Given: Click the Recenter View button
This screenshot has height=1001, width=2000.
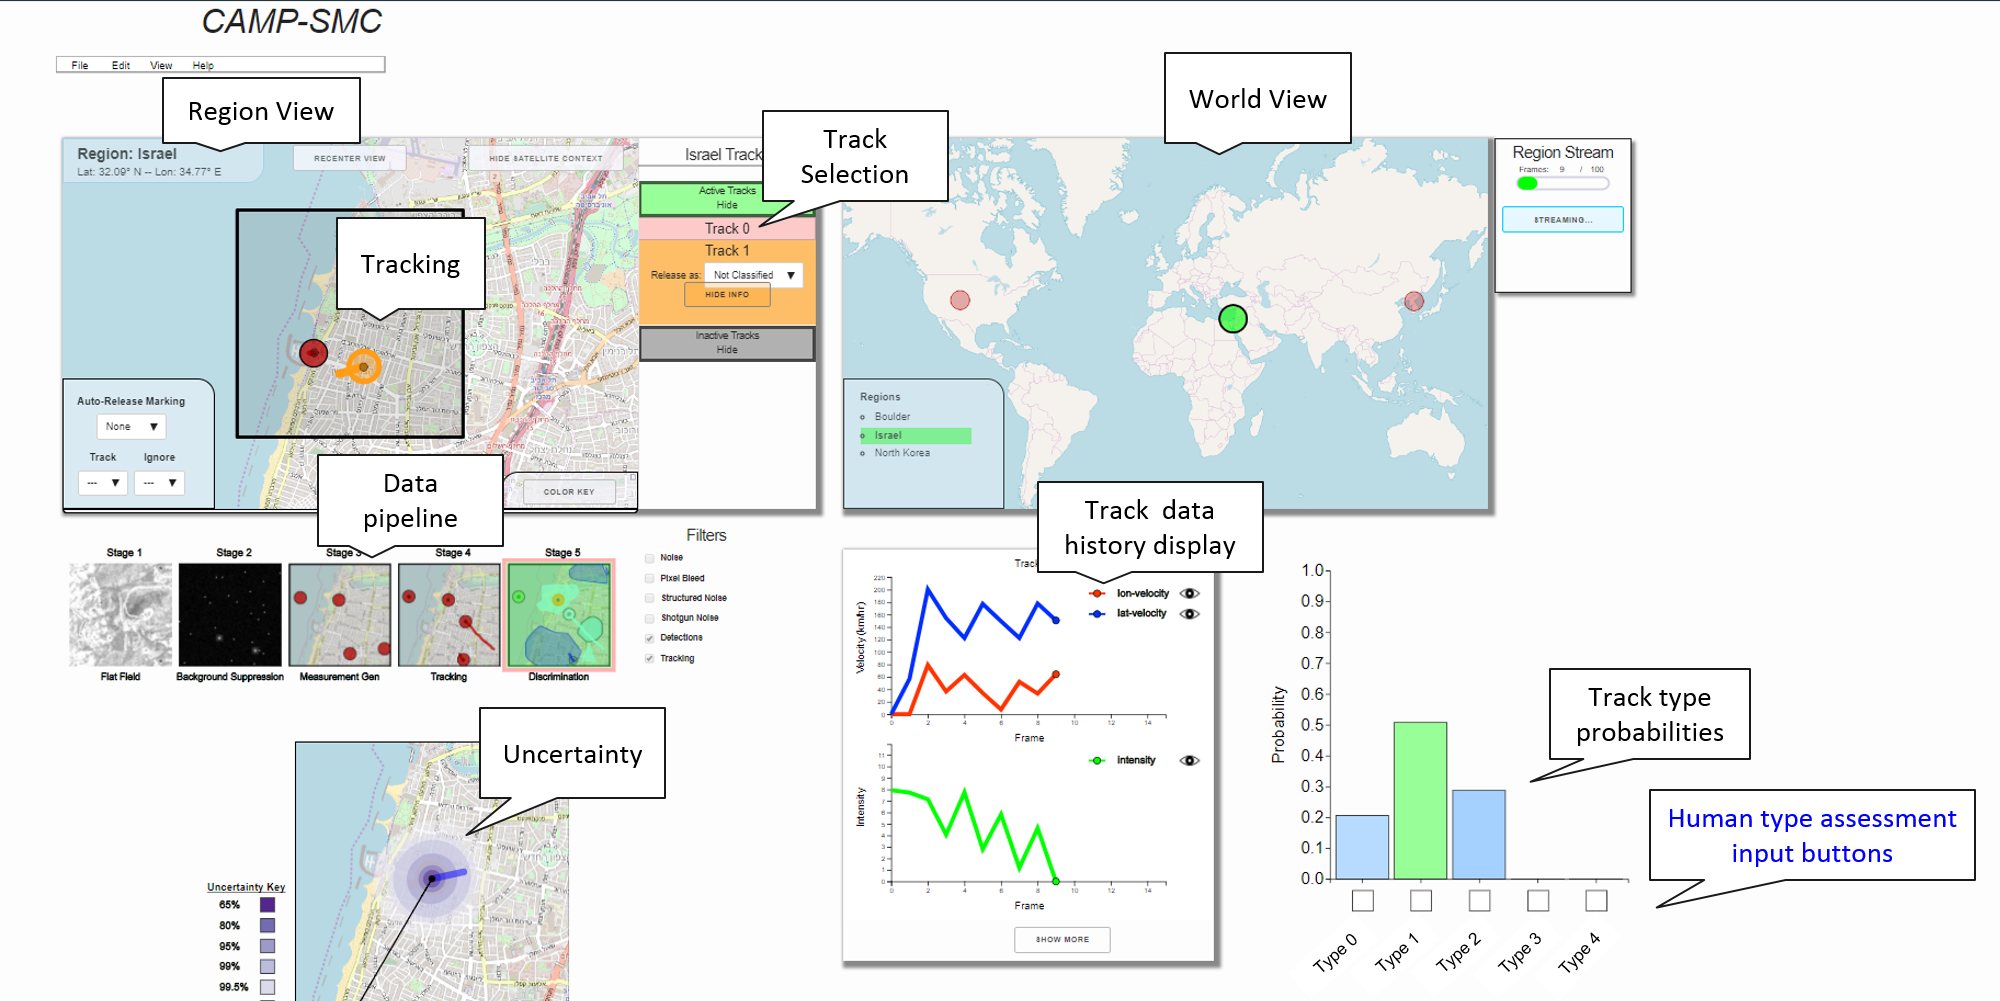Looking at the screenshot, I should (x=350, y=158).
